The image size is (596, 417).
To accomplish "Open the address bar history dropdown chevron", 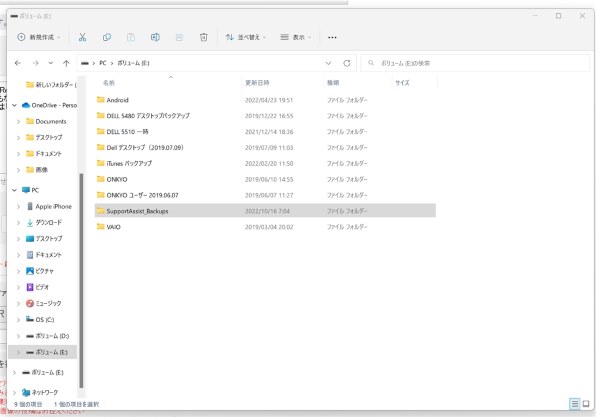I will (328, 63).
